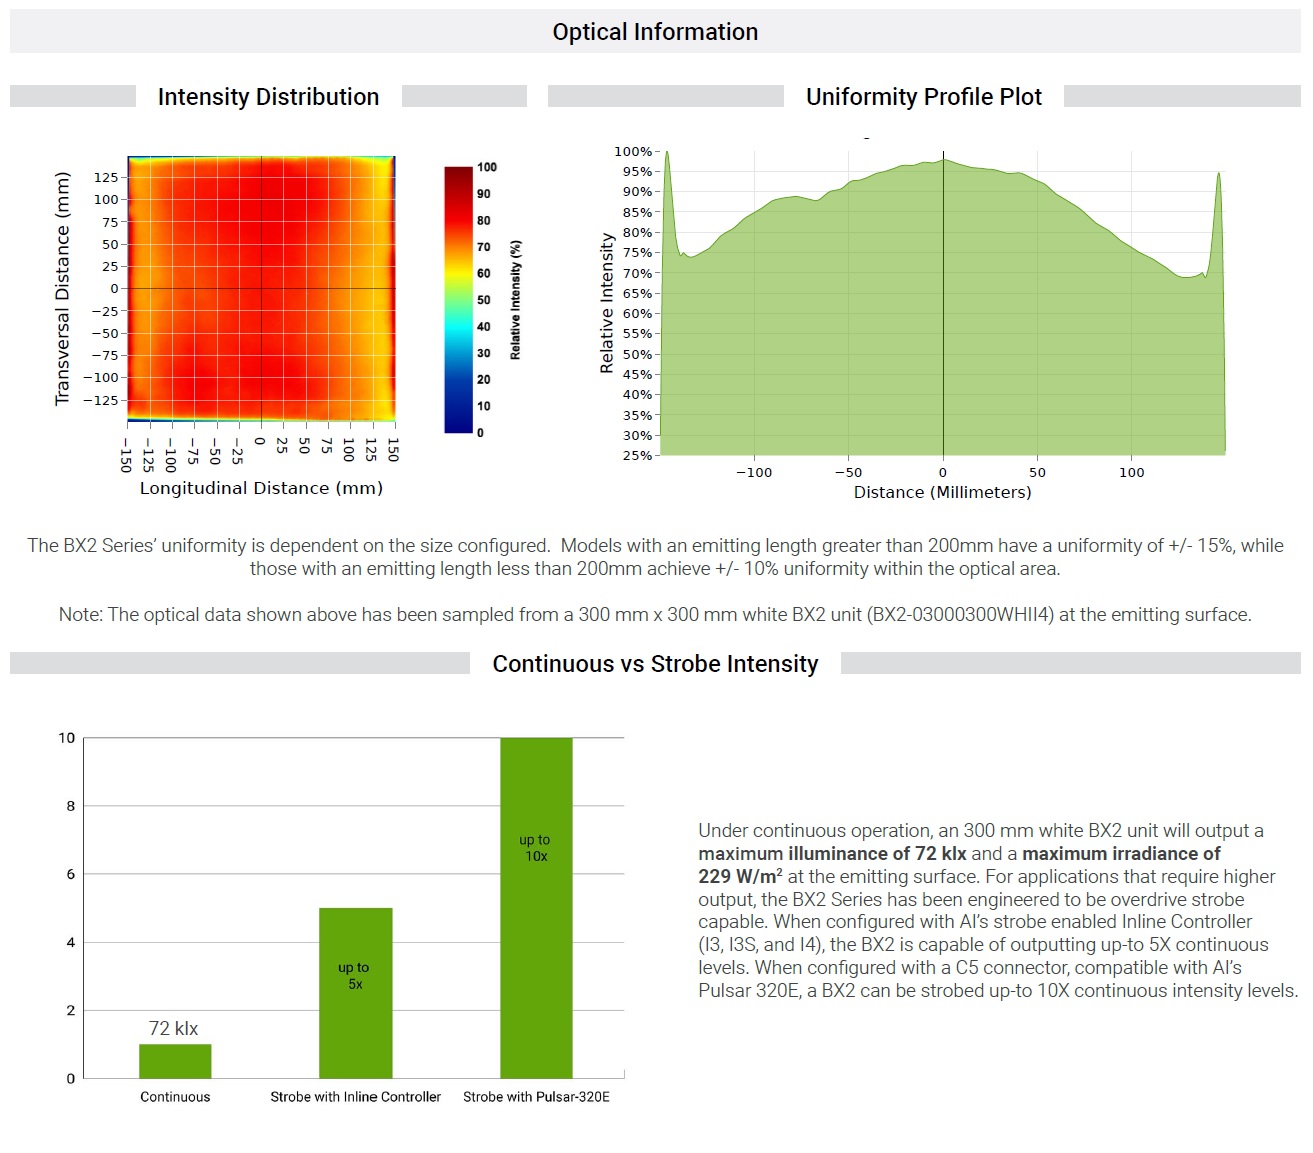Click the 'up to 10x' bar
1313x1153 pixels.
(x=536, y=908)
